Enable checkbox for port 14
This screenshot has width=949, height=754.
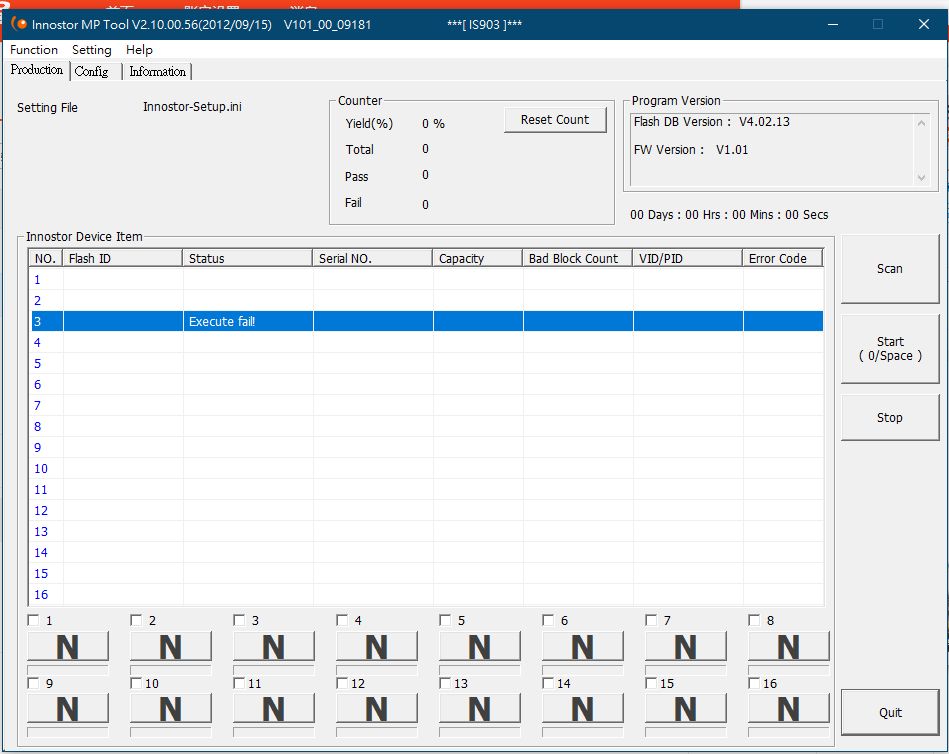[x=548, y=683]
